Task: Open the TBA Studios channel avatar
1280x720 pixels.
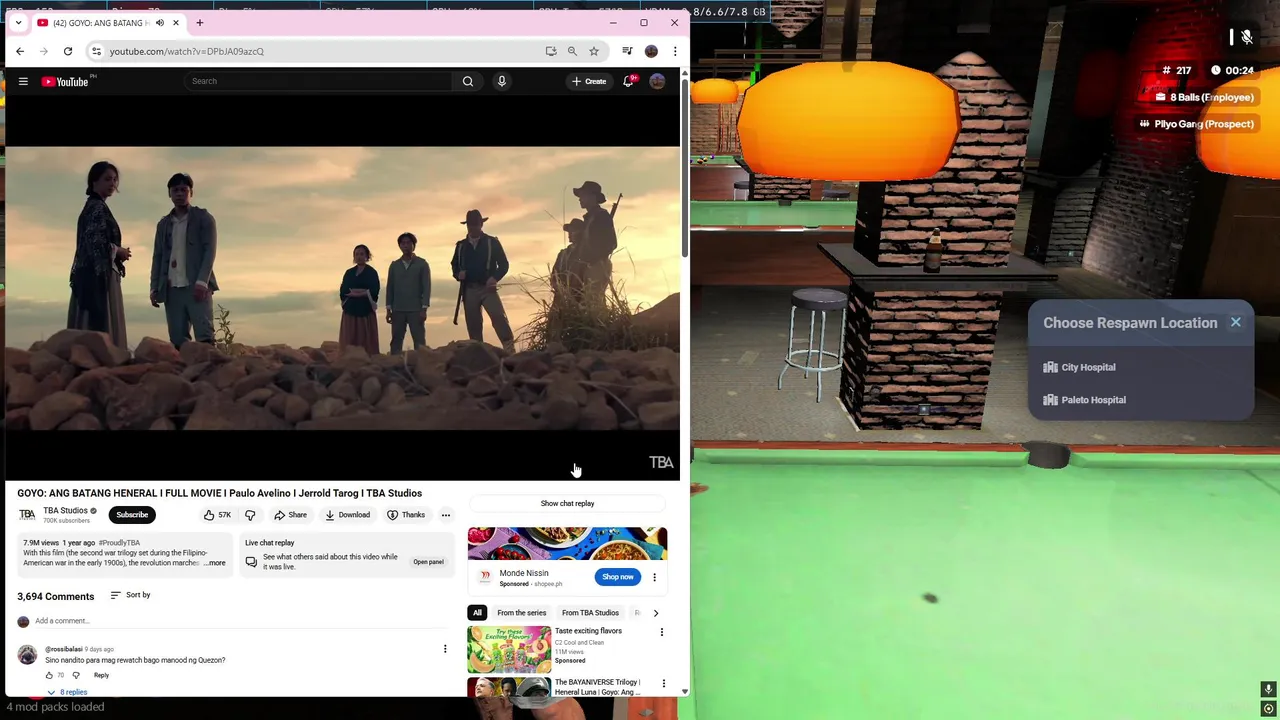Action: [27, 515]
